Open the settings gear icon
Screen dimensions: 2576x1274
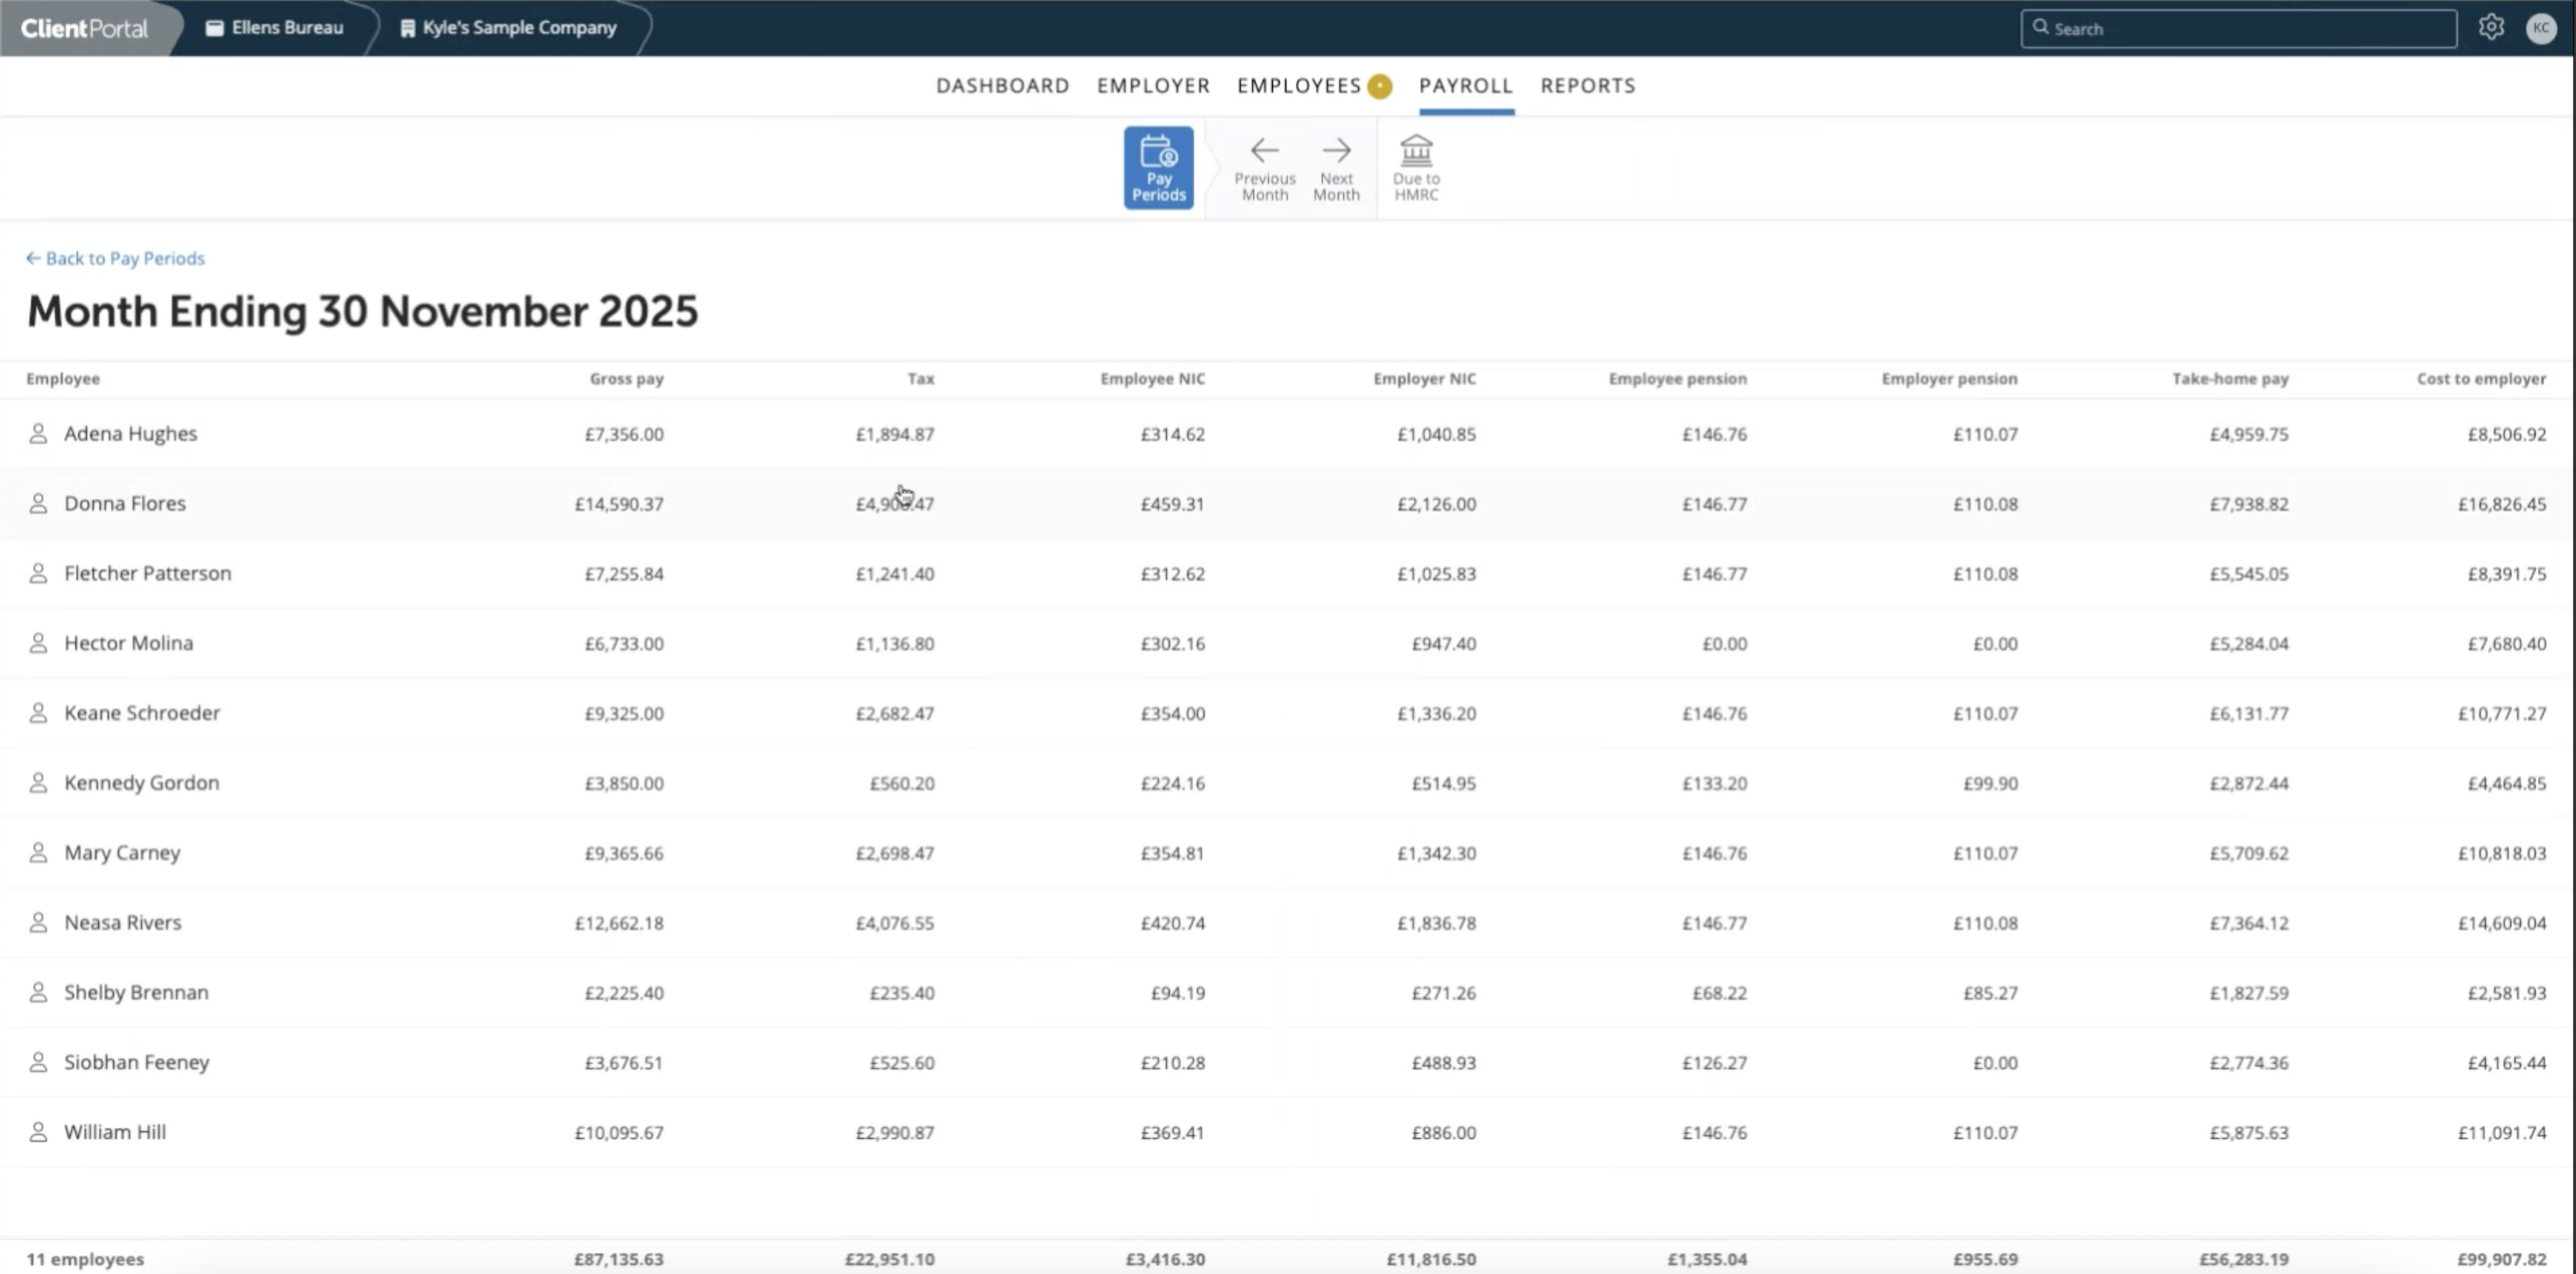2491,27
